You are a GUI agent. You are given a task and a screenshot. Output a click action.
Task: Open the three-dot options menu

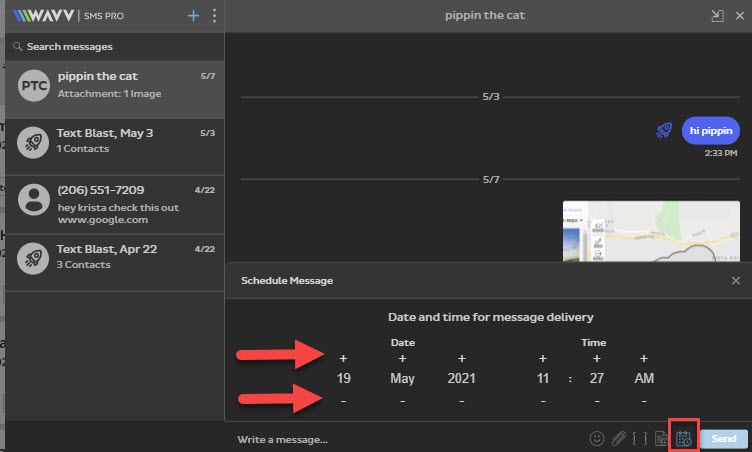[x=214, y=16]
